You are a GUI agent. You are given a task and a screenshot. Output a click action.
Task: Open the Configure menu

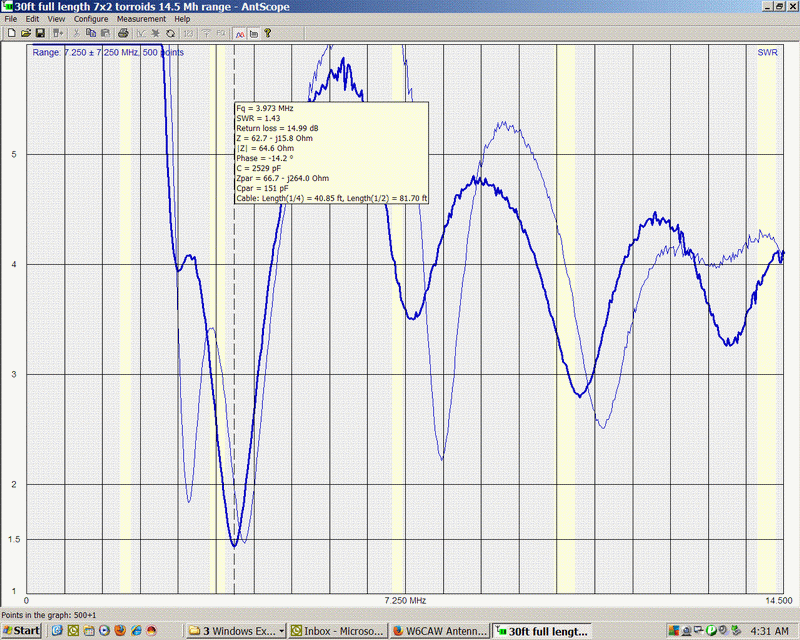tap(91, 19)
